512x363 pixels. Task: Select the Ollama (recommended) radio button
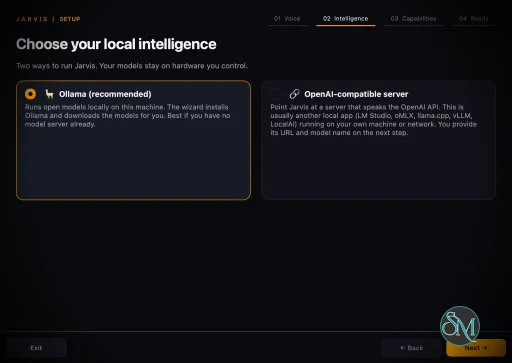click(x=30, y=94)
